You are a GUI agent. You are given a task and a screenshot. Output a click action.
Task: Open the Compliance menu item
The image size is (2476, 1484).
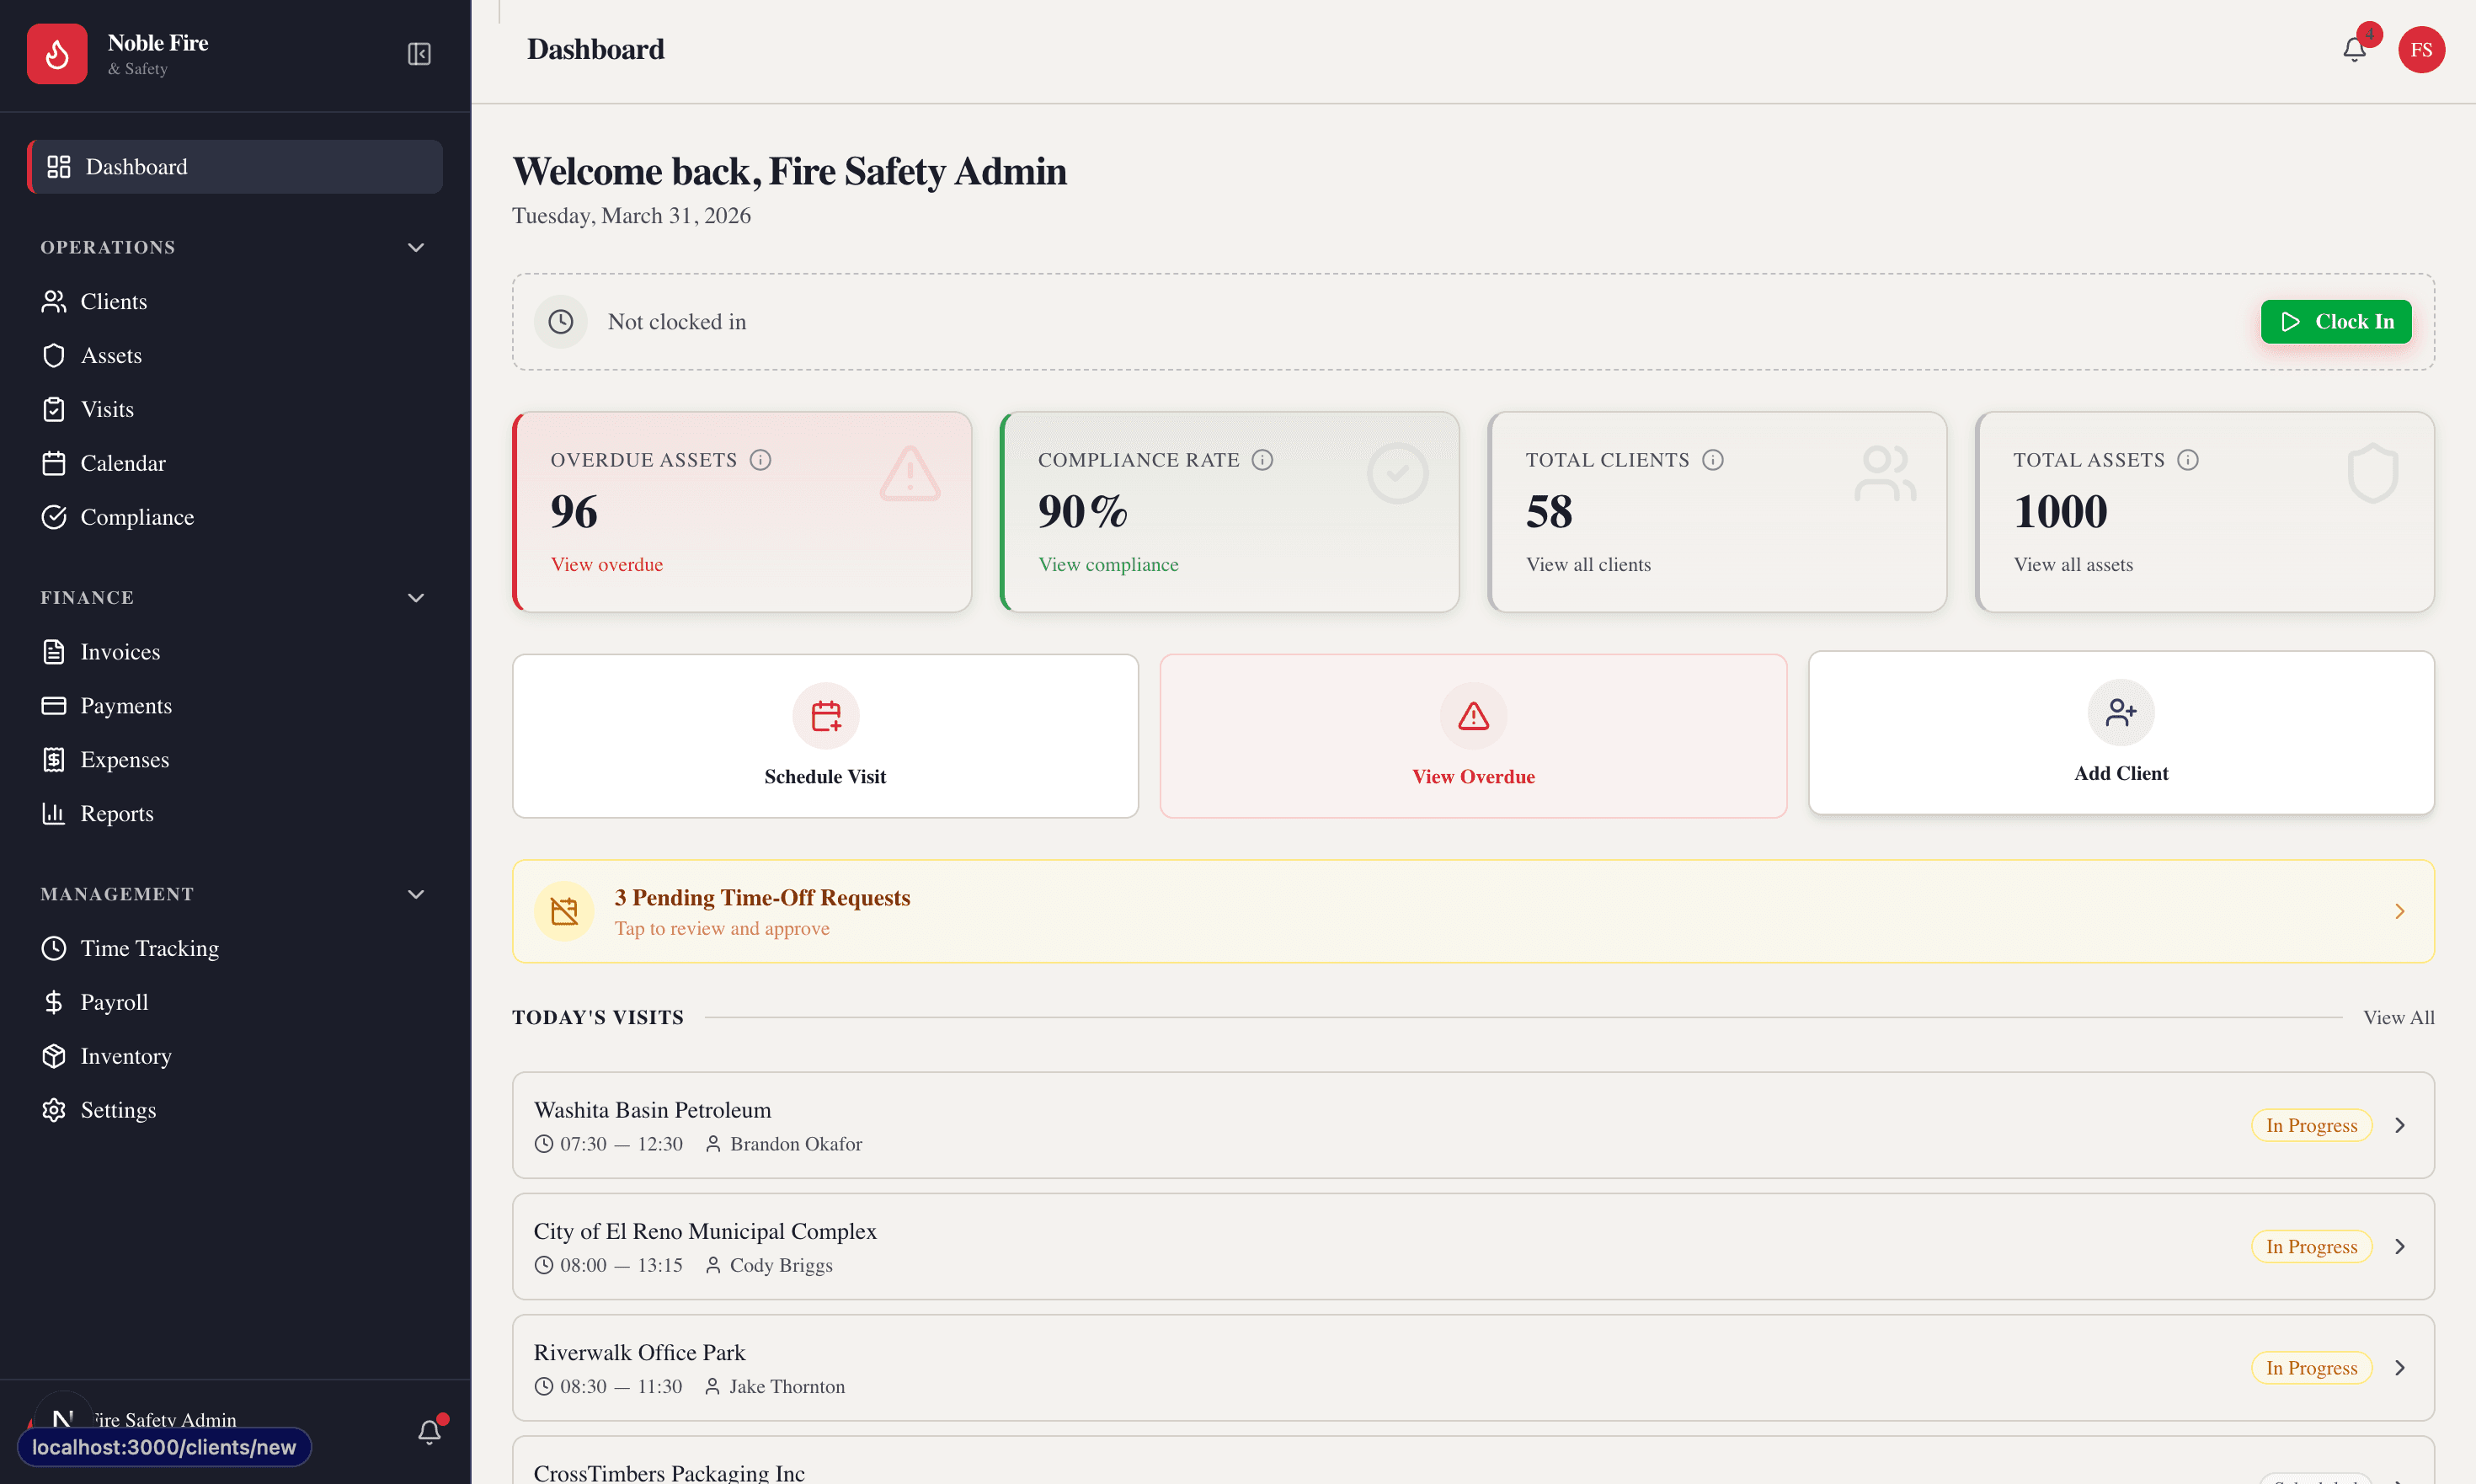137,517
